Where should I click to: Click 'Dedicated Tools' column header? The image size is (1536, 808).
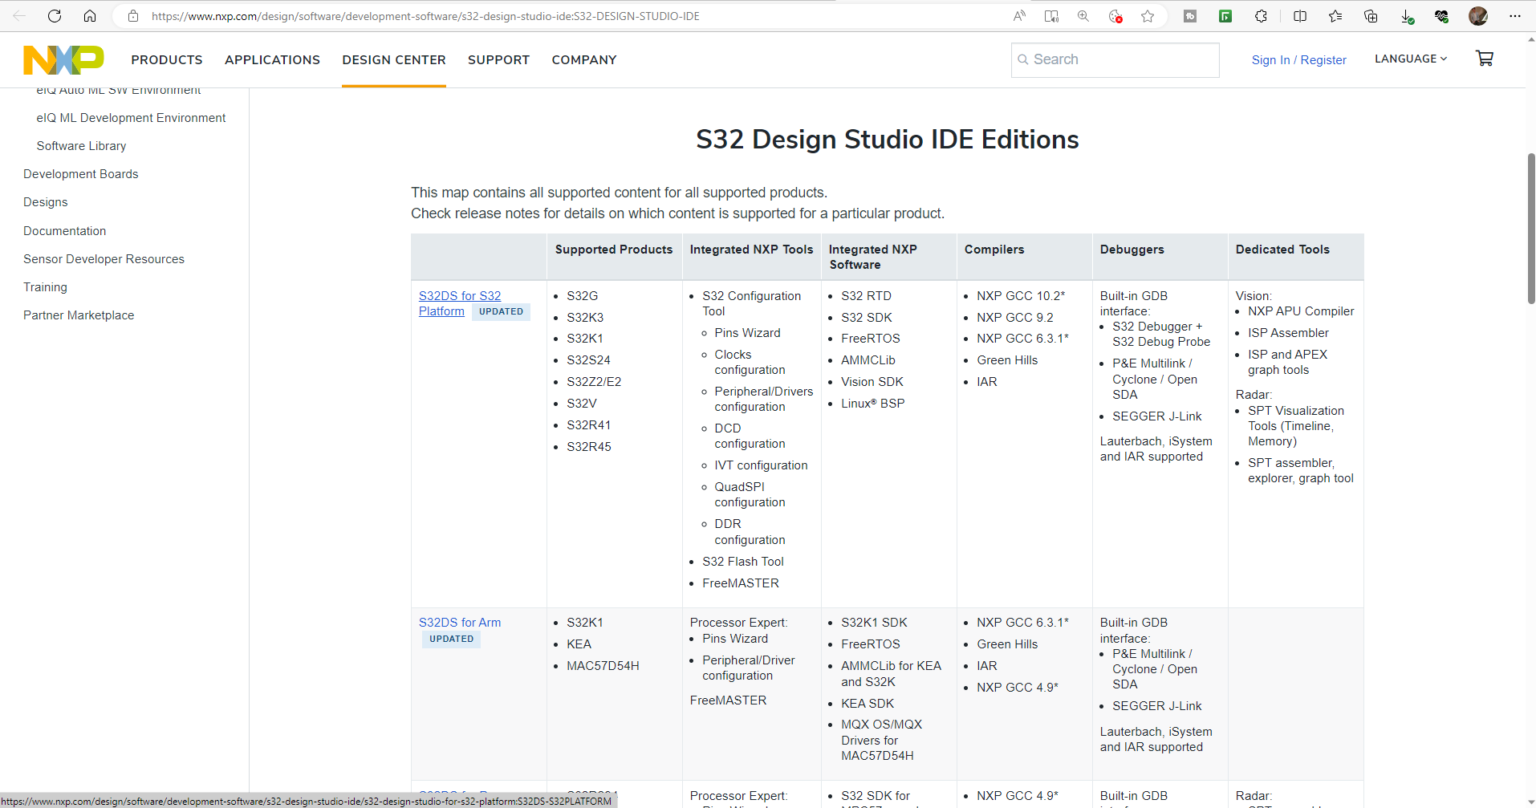coord(1282,249)
